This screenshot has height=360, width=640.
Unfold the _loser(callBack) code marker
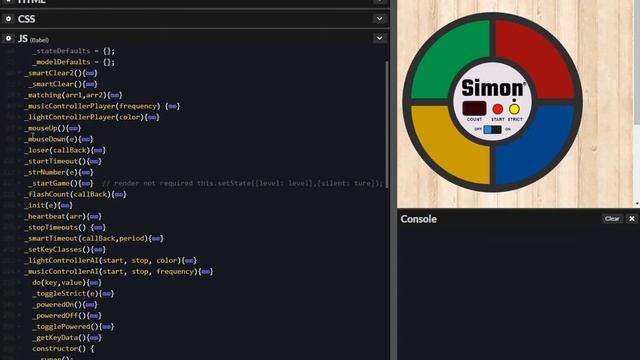click(98, 150)
